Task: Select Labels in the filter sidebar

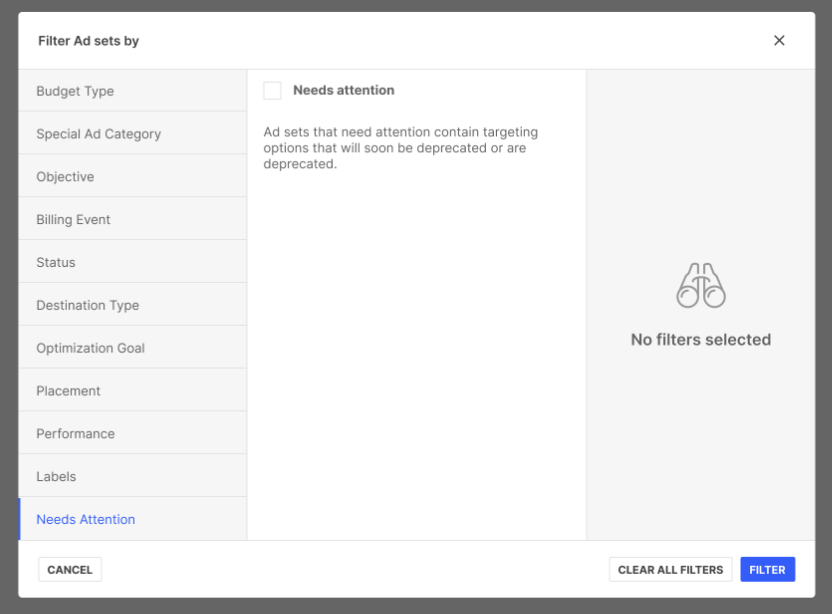Action: click(x=56, y=477)
